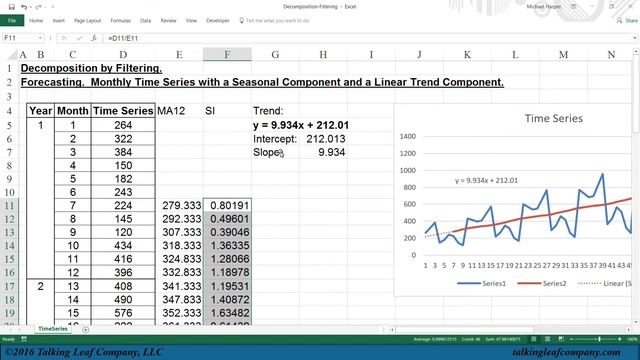Viewport: 640px width, 360px height.
Task: Switch to the Insert ribbon tab
Action: click(58, 20)
